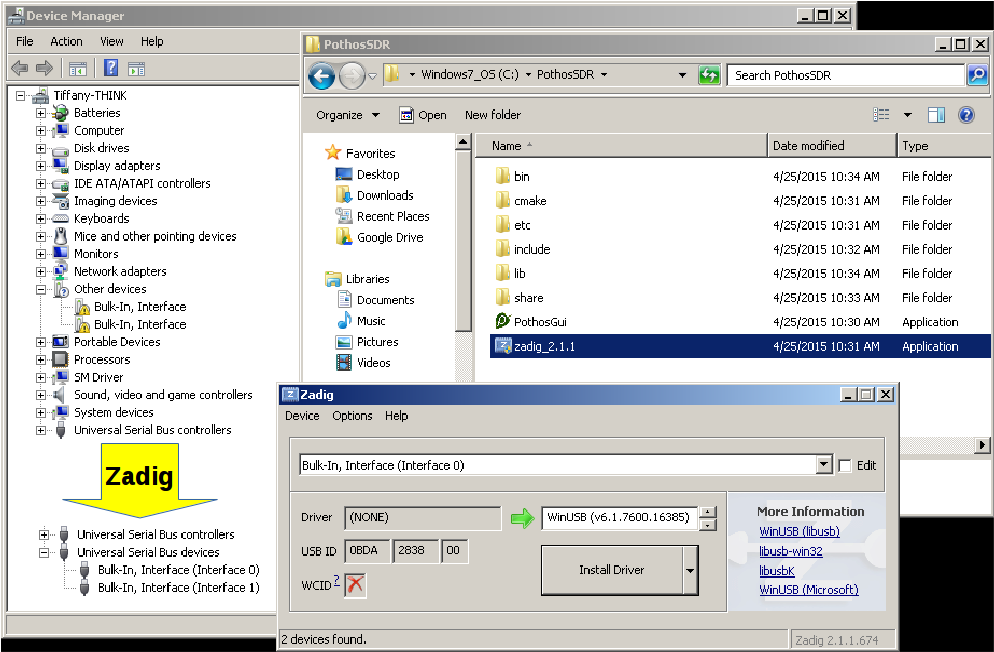Viewport: 994px width, 652px height.
Task: Open the WinUSB (libusb) link
Action: [799, 532]
